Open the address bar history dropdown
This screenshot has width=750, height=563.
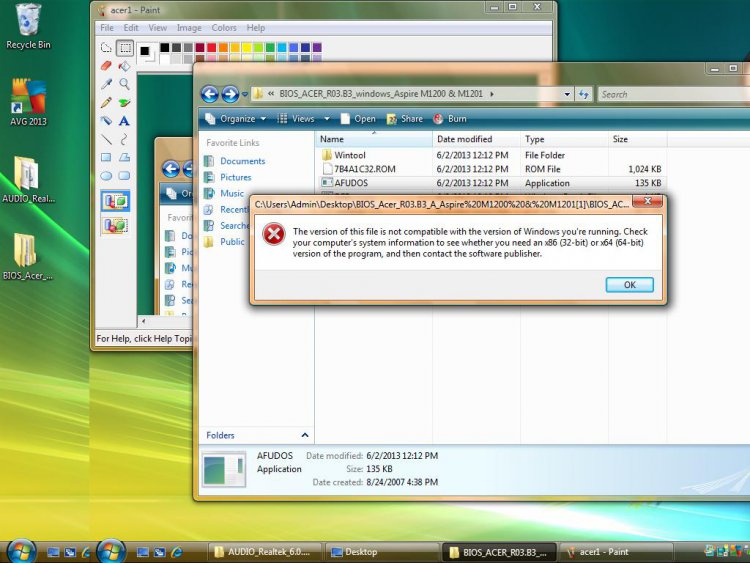[x=567, y=94]
